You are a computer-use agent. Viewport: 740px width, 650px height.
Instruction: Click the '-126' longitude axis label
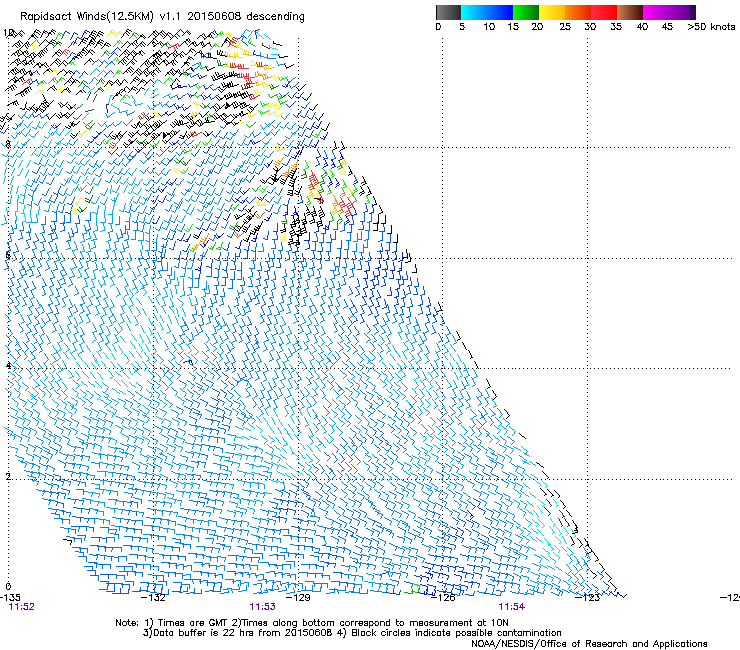[x=443, y=598]
